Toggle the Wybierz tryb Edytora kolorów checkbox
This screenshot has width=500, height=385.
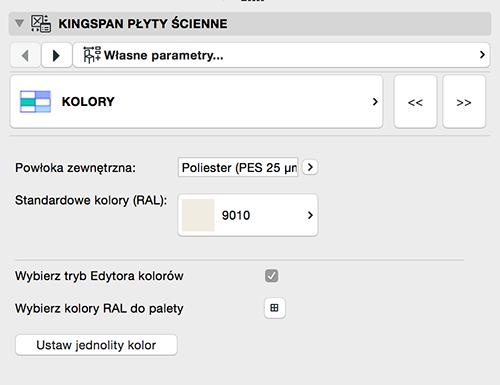point(271,276)
